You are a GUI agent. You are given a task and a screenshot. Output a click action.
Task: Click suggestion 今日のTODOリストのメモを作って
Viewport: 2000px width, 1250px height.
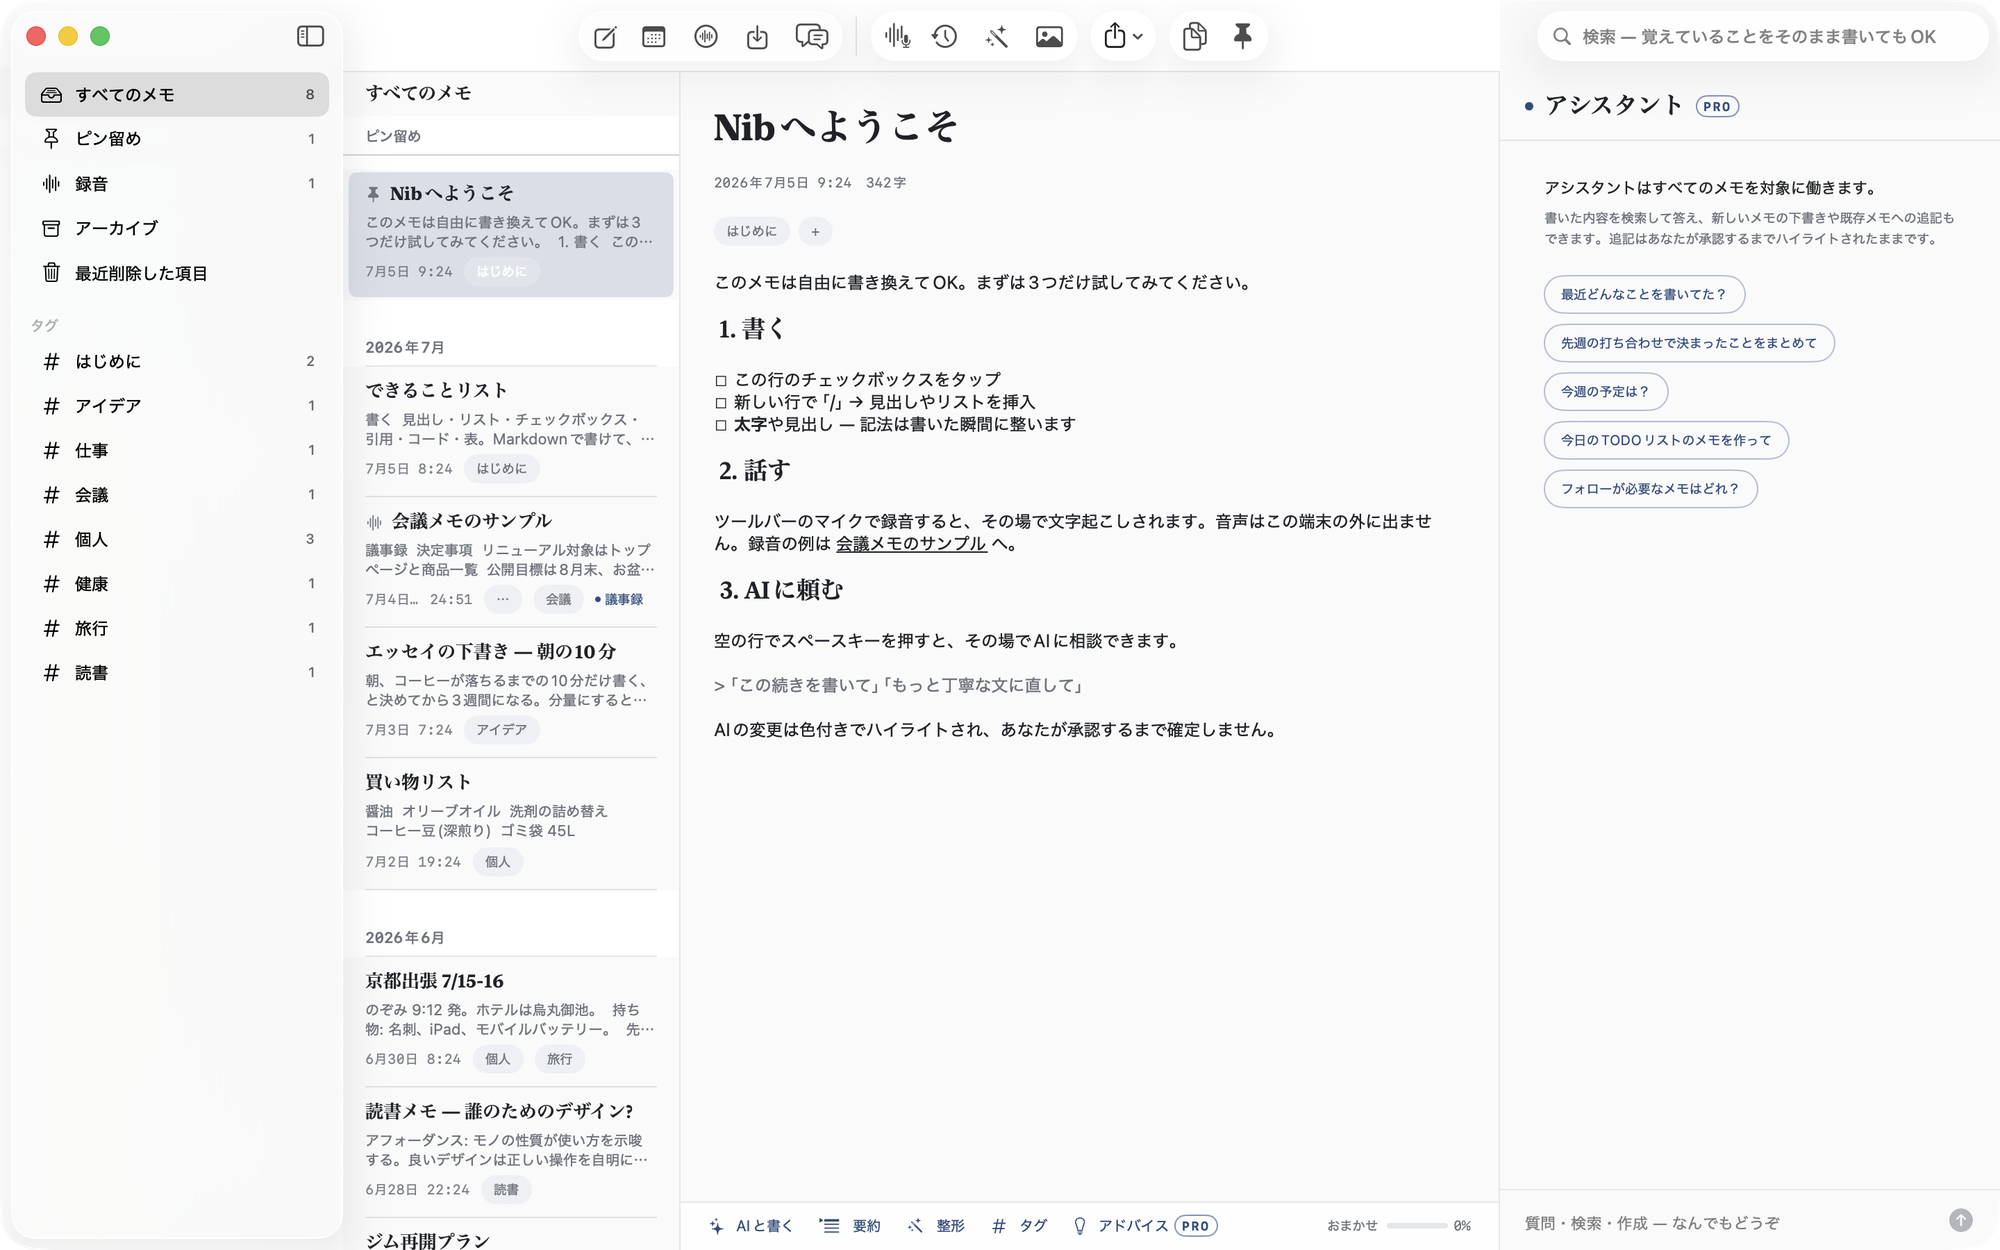click(1666, 440)
